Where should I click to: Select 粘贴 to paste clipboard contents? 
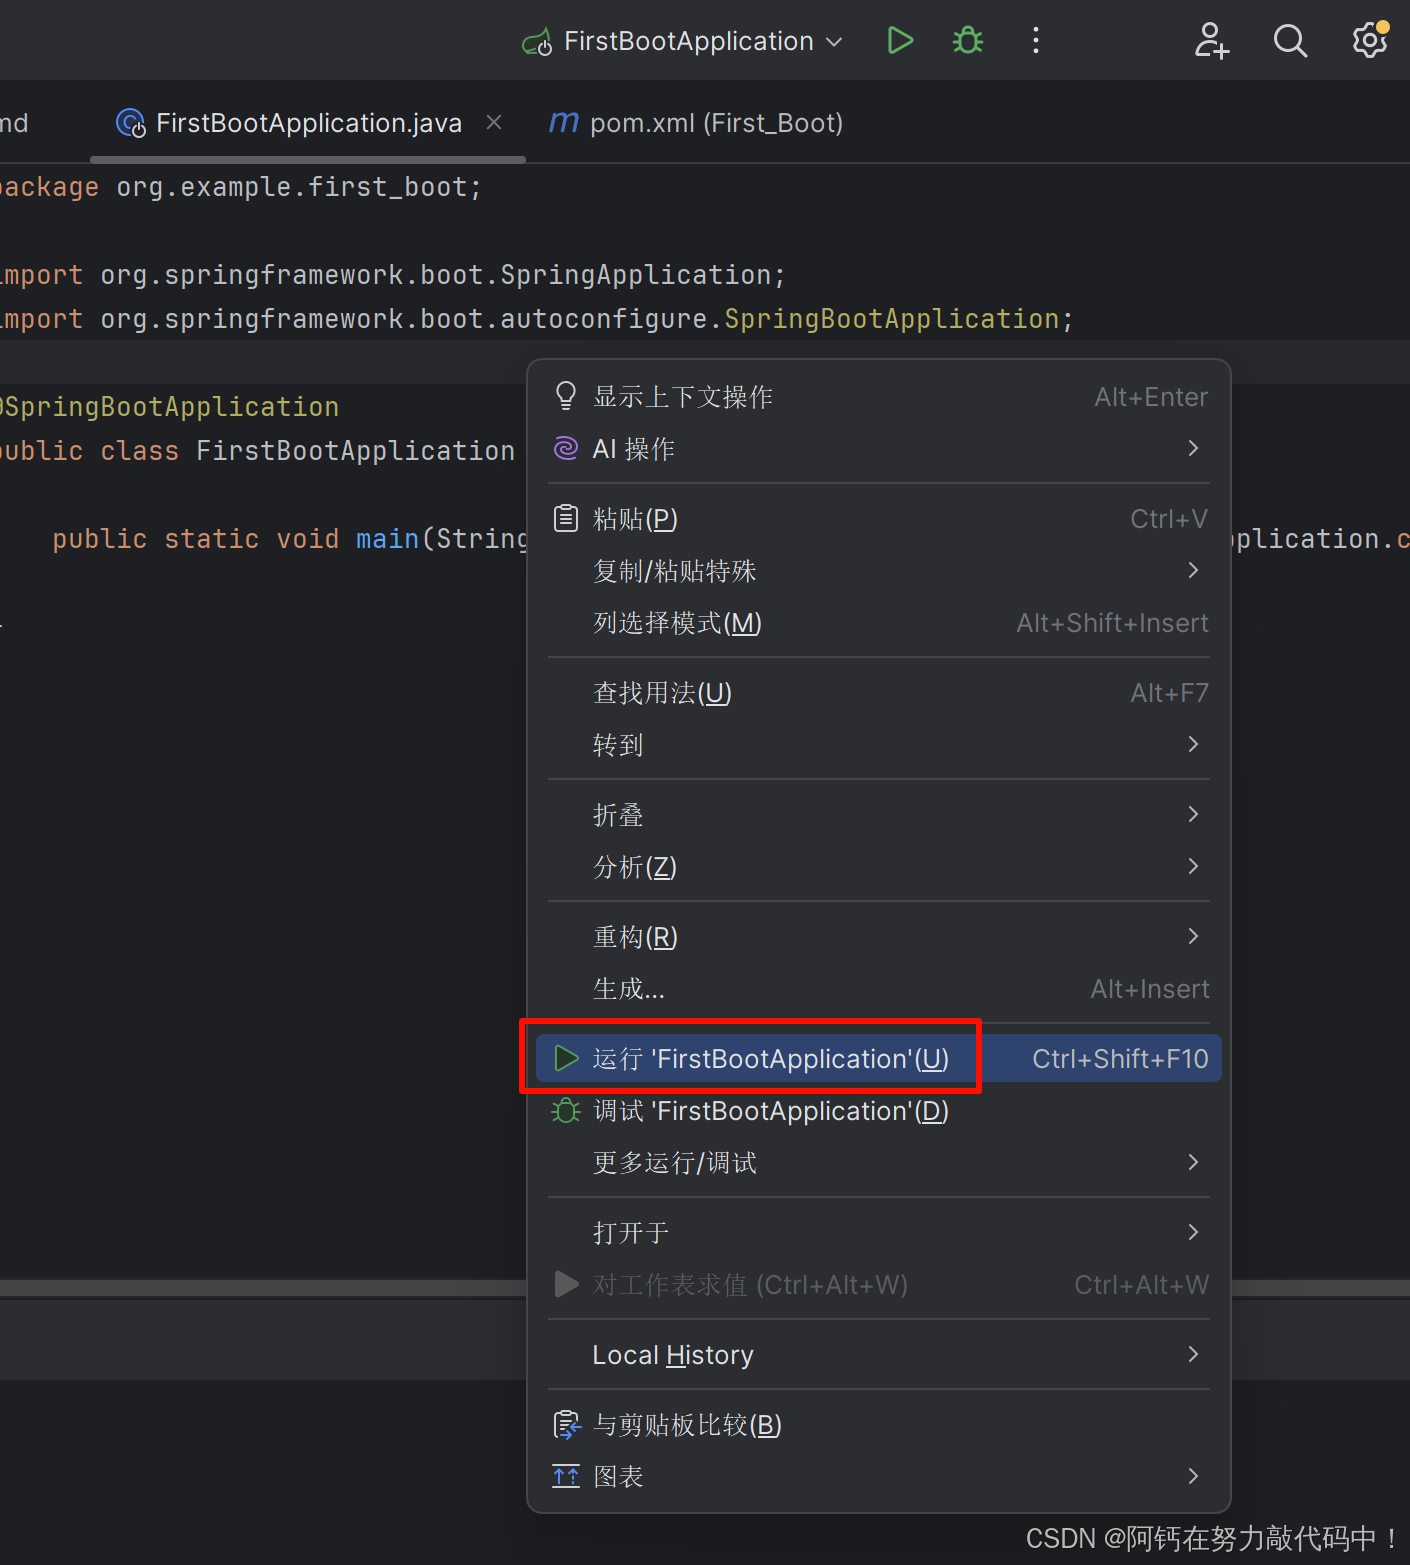[636, 518]
